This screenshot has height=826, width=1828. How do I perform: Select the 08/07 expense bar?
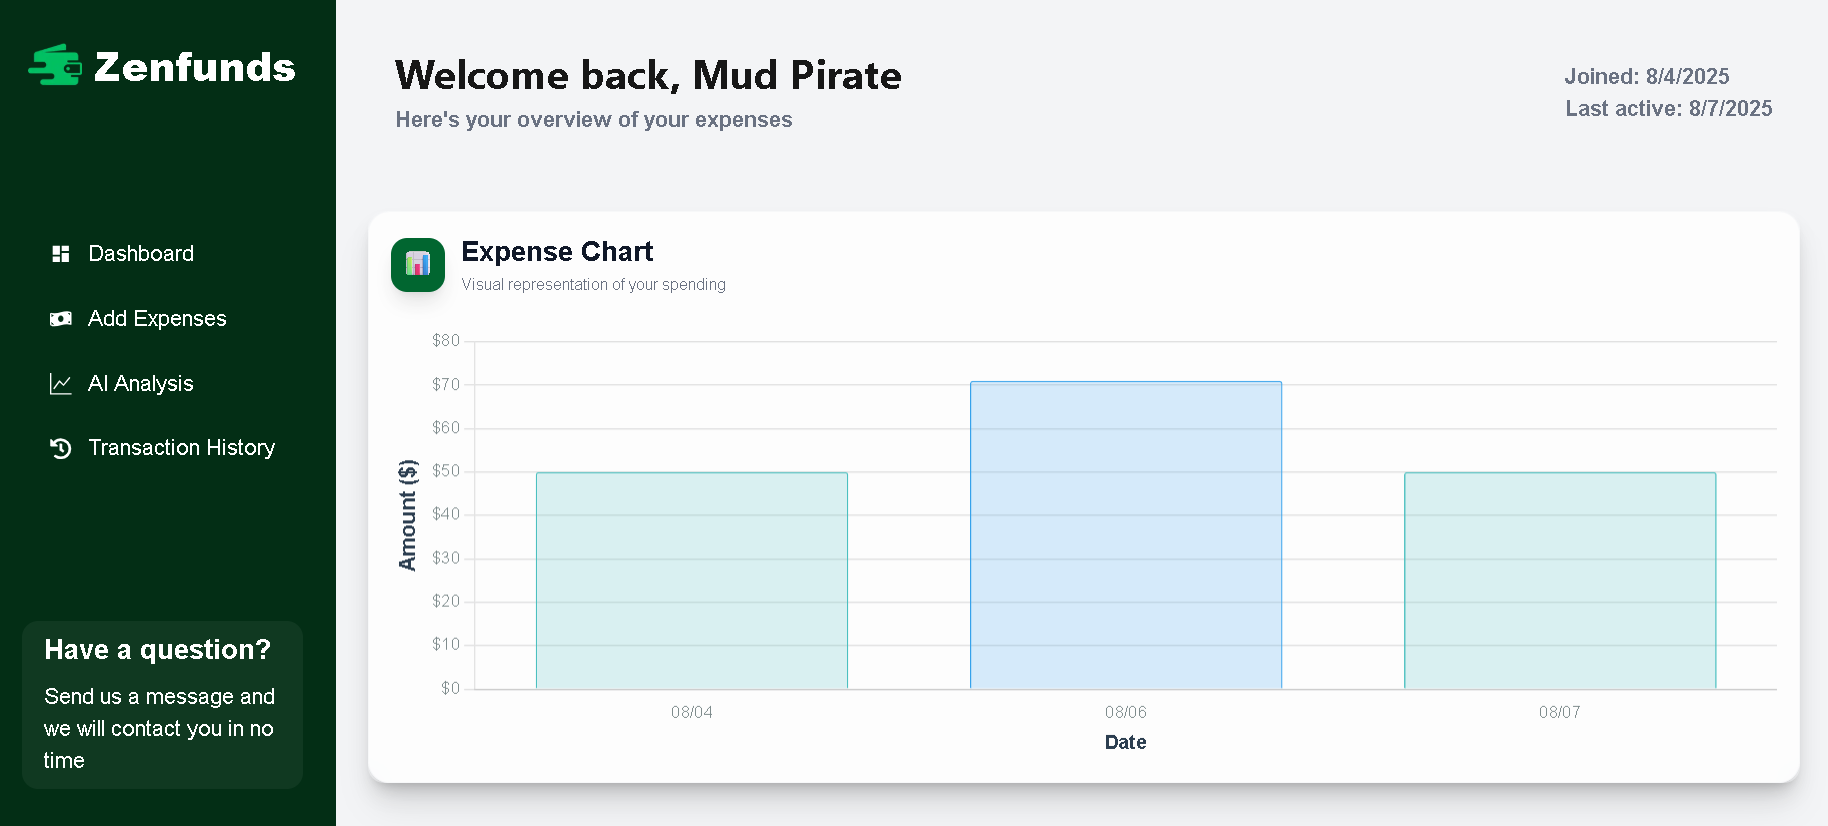point(1560,580)
